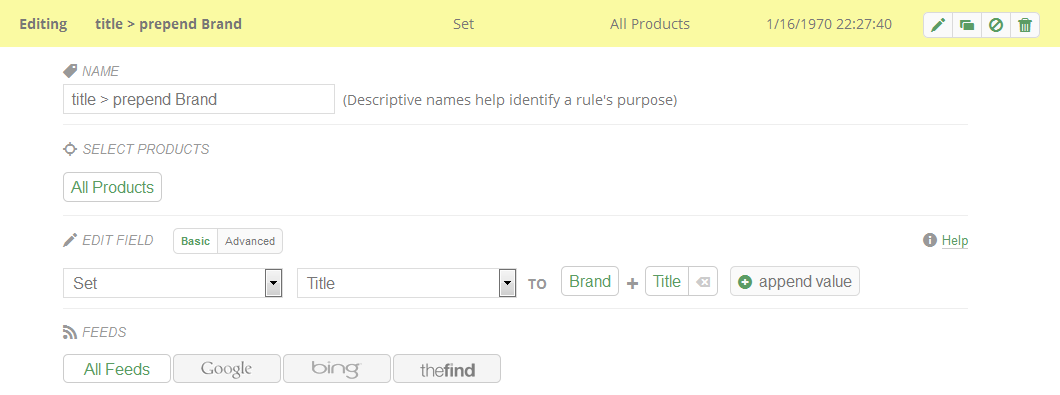Switch to Advanced edit mode

click(x=250, y=241)
